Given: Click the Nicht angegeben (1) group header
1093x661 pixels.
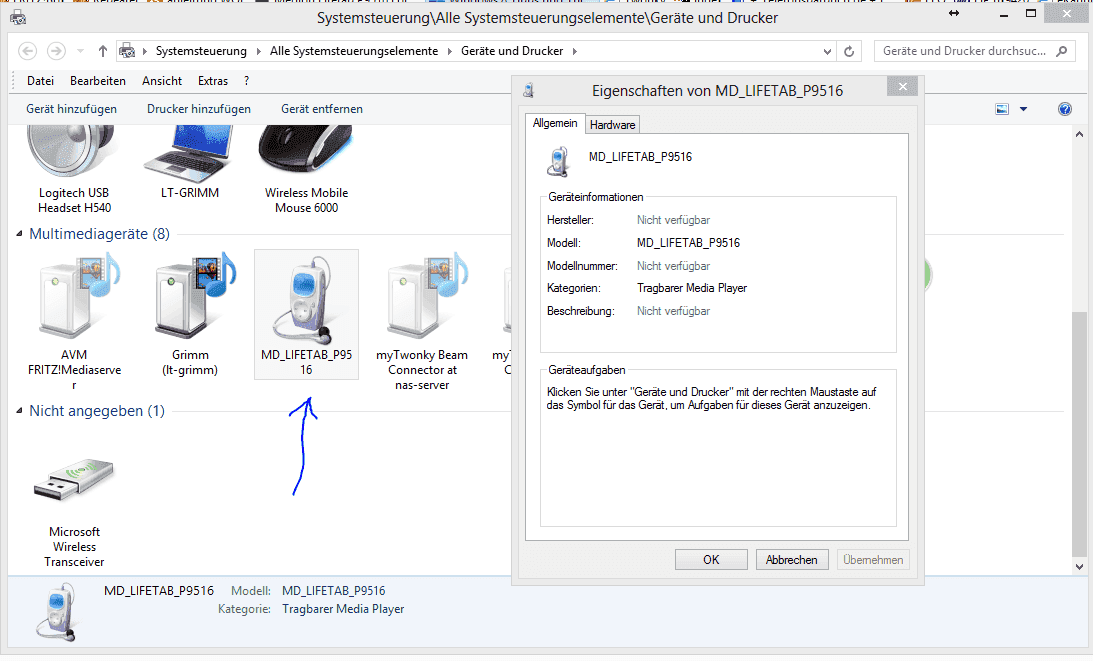Looking at the screenshot, I should 97,411.
